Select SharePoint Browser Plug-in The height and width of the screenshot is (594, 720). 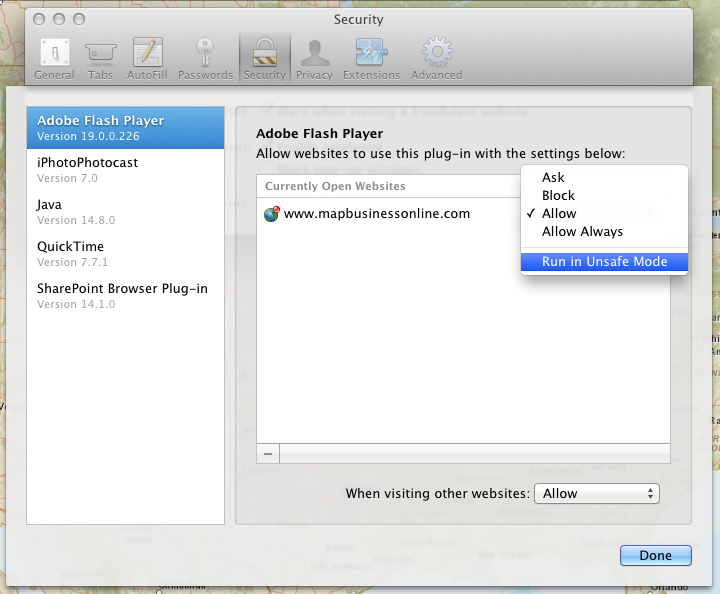pyautogui.click(x=125, y=296)
